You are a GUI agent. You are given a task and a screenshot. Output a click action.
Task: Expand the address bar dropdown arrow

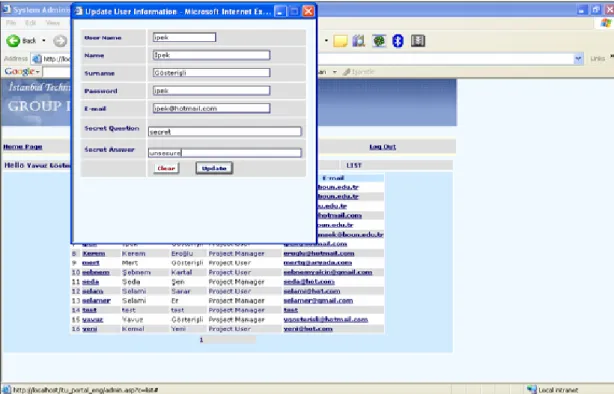578,59
